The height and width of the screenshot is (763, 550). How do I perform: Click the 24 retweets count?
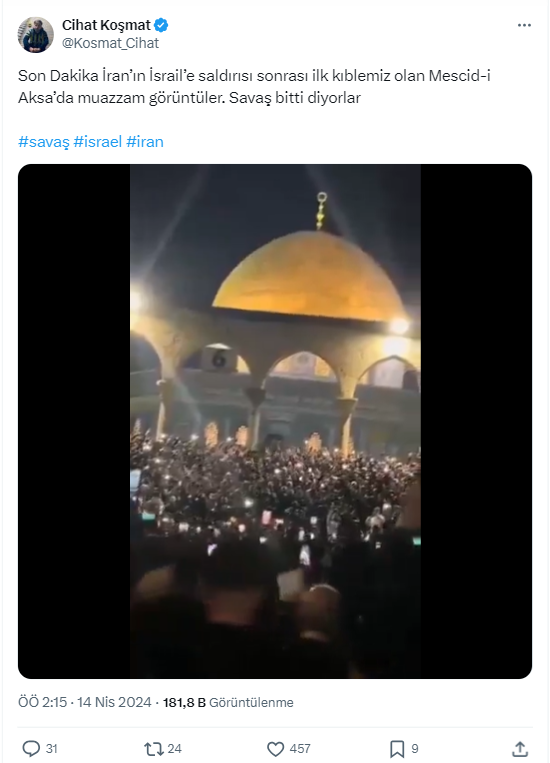[x=174, y=749]
